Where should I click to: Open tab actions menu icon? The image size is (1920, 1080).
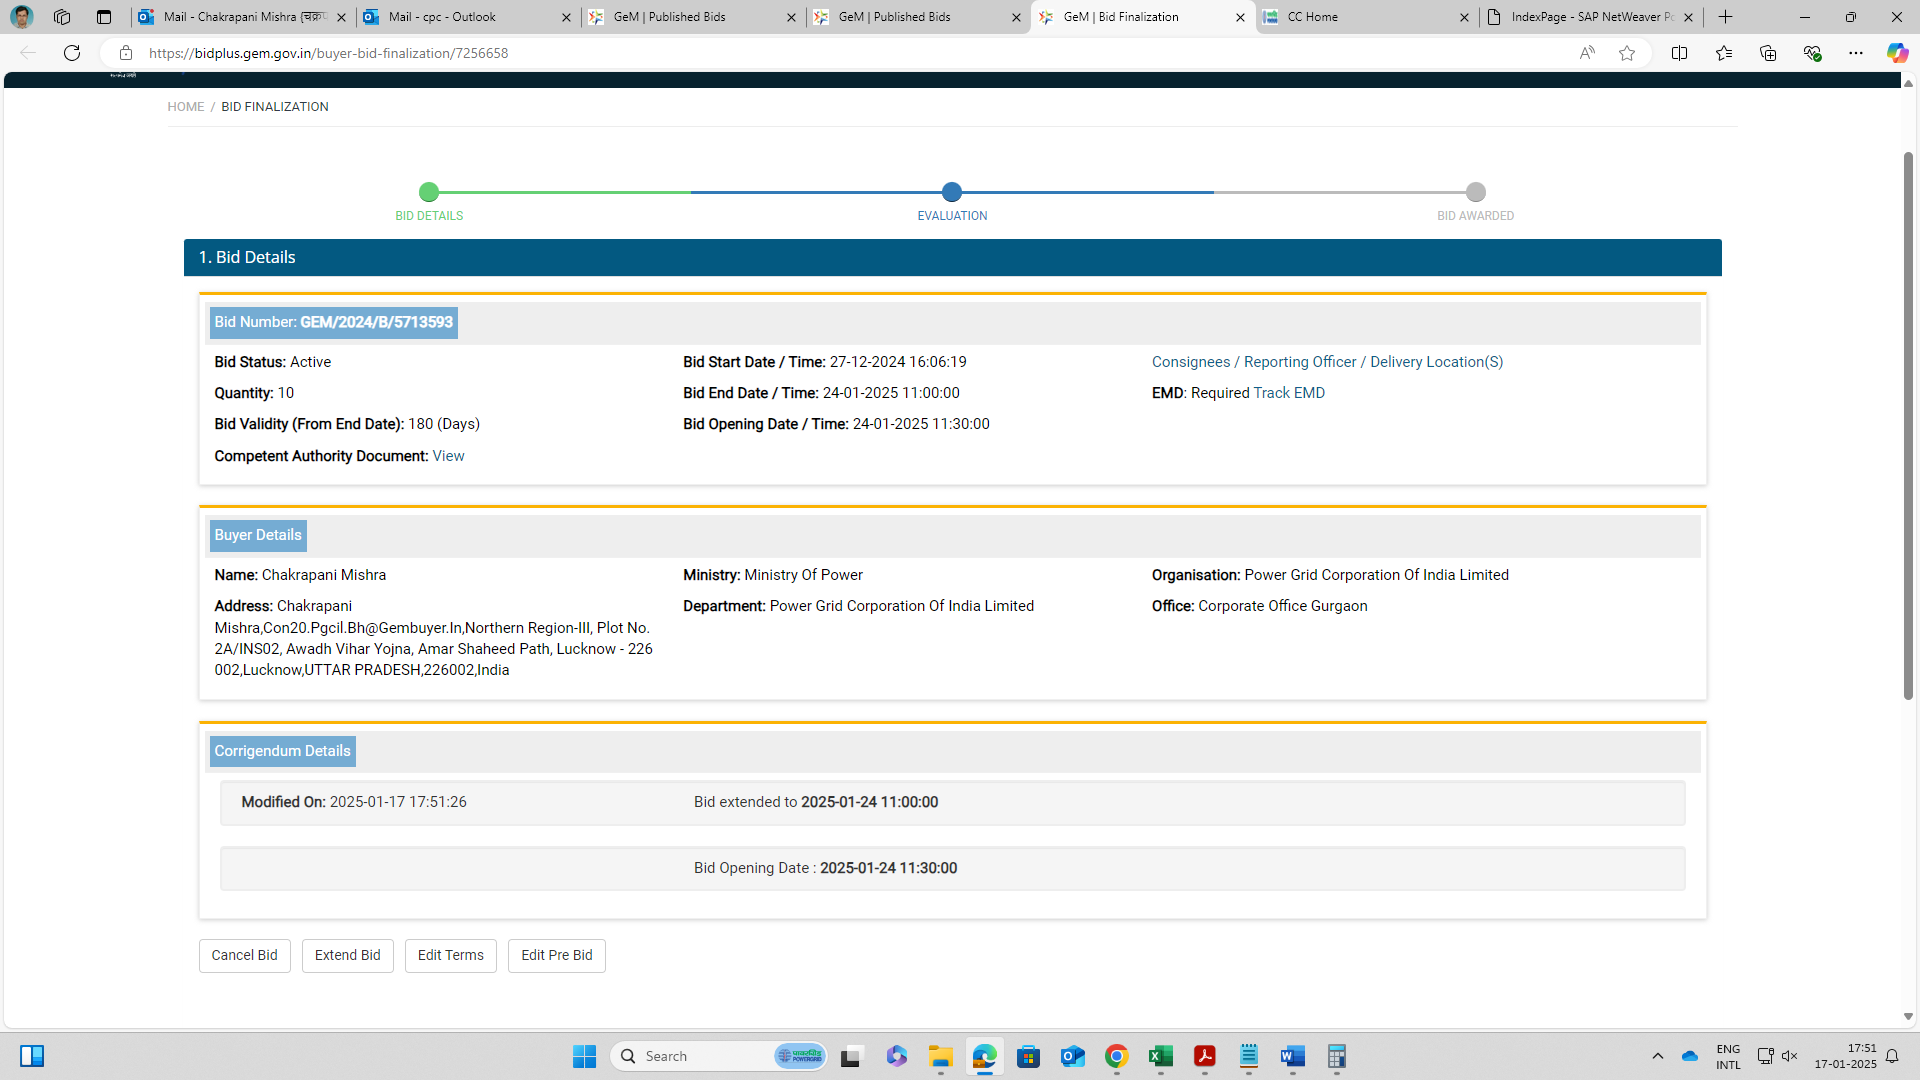click(104, 17)
